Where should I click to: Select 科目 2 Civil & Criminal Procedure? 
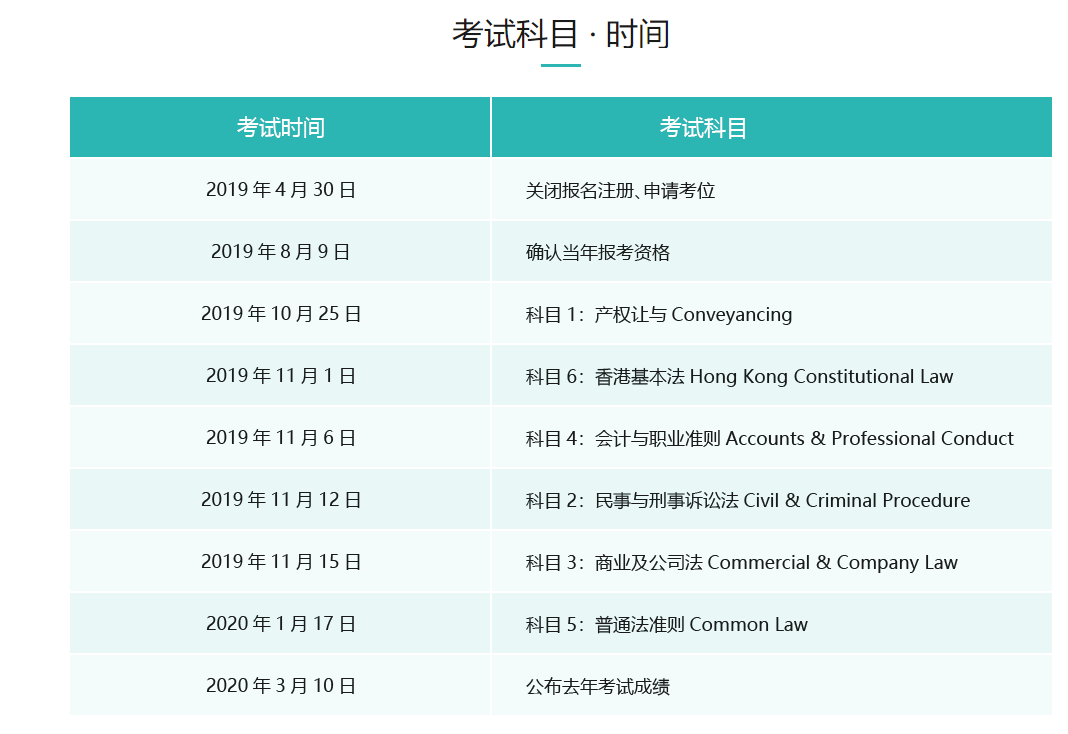747,500
